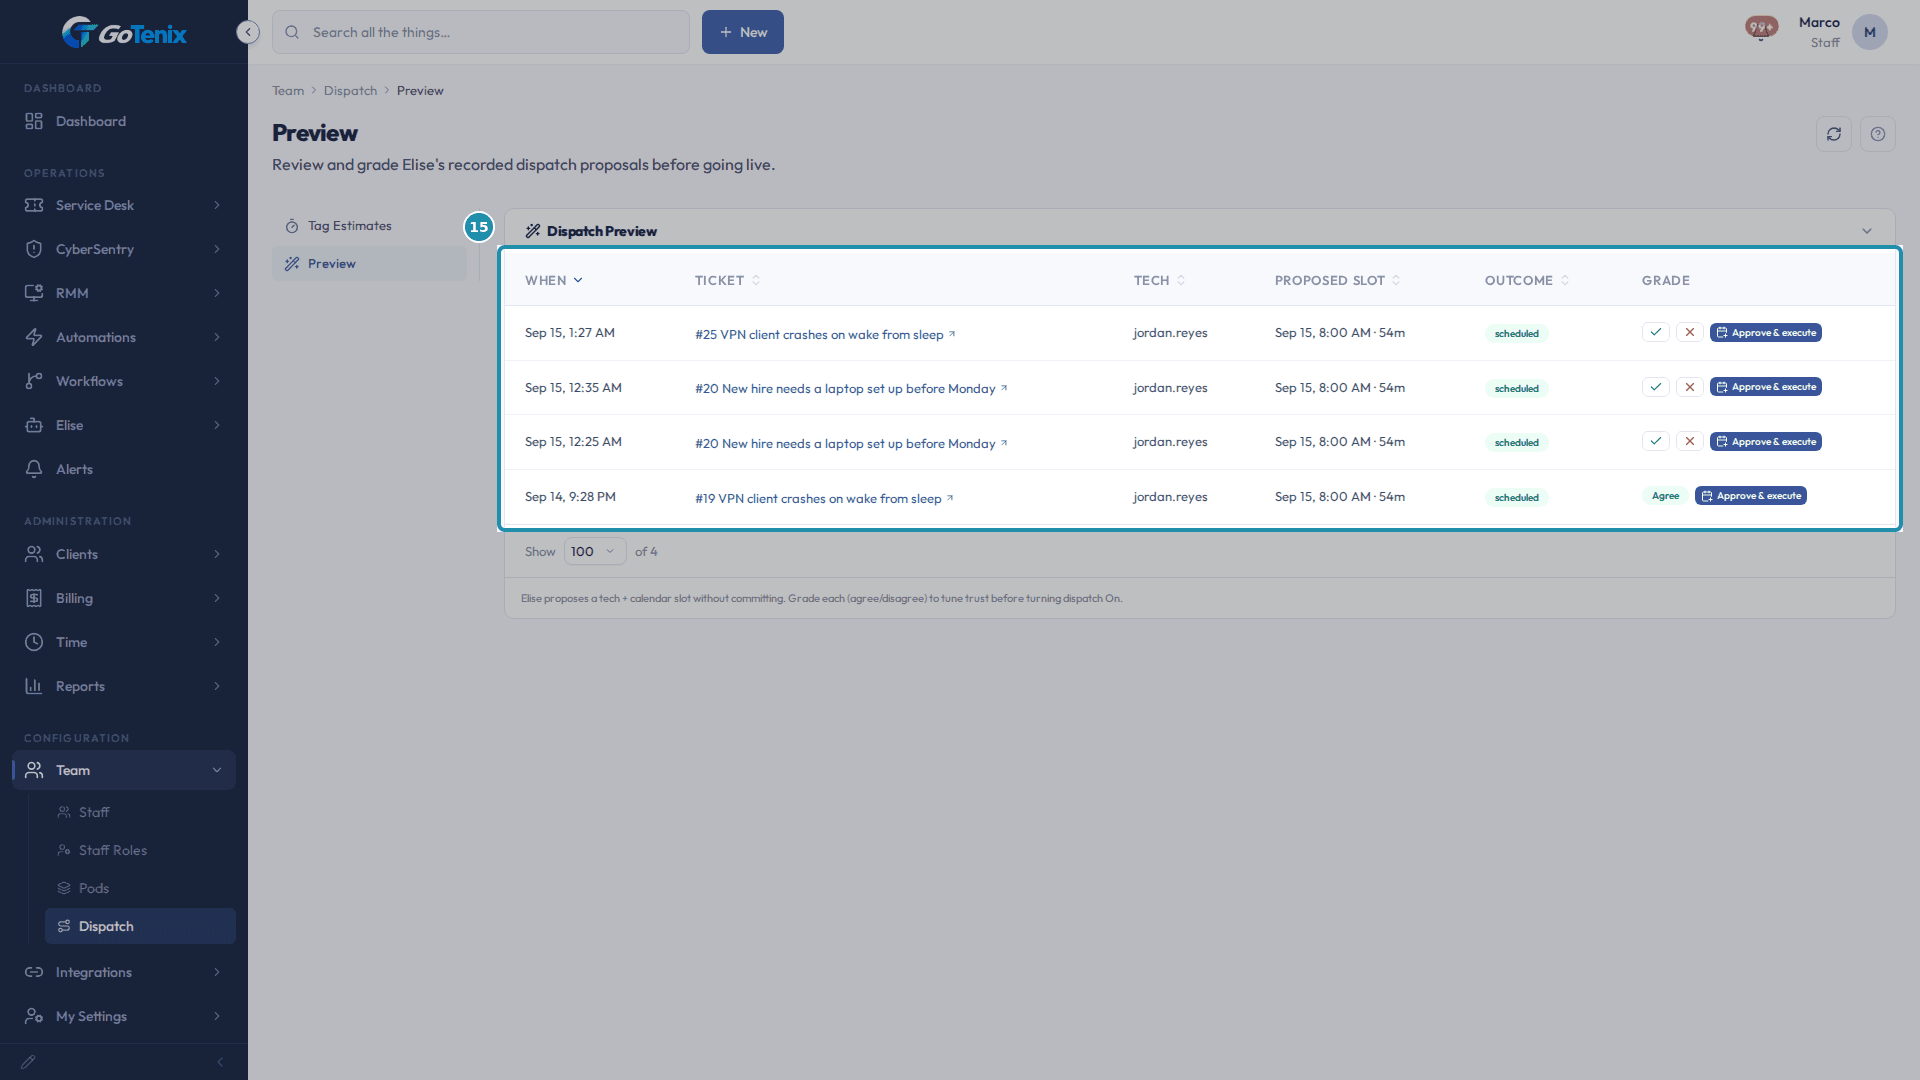Expand the Integrations menu
The image size is (1920, 1080).
[x=124, y=972]
